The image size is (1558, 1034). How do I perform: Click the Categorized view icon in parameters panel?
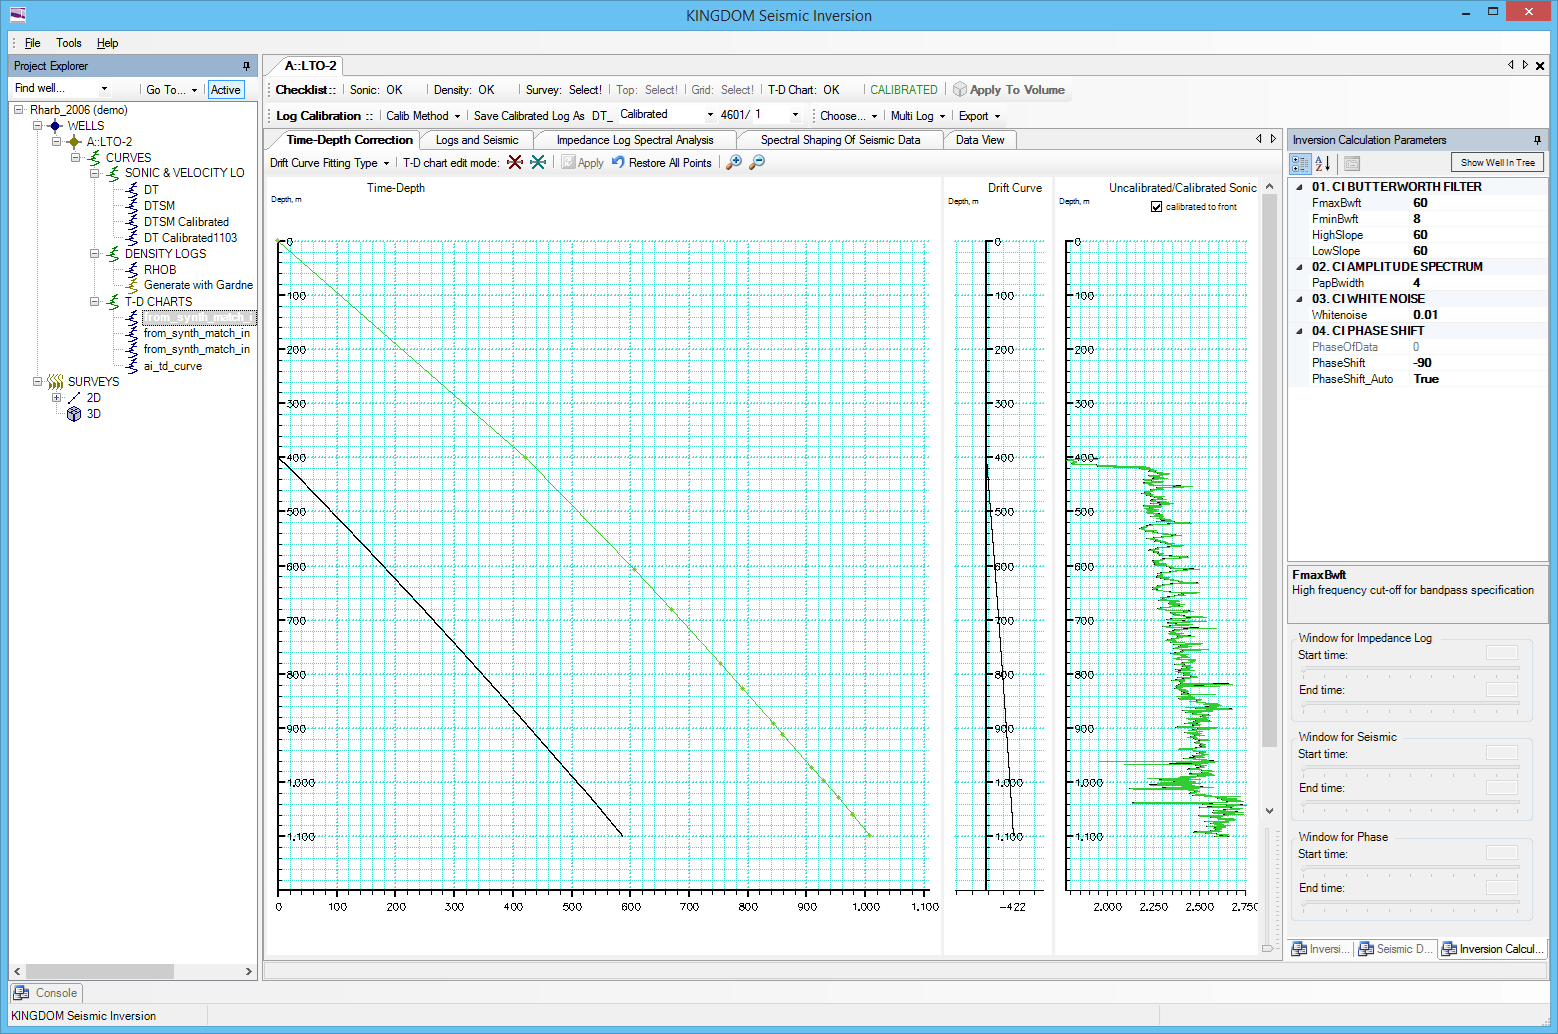click(x=1301, y=163)
